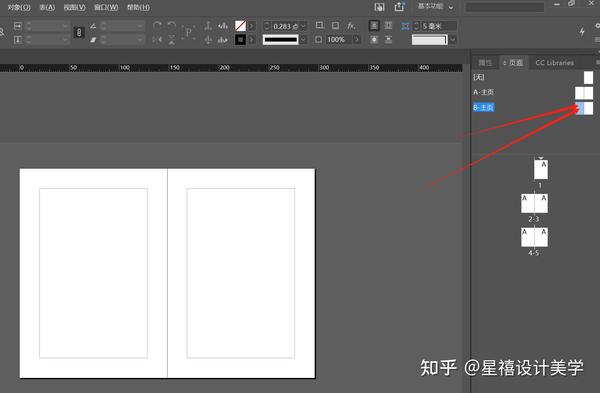Screen dimensions: 600x393
Task: Click the search field in the top bar
Action: [x=504, y=7]
